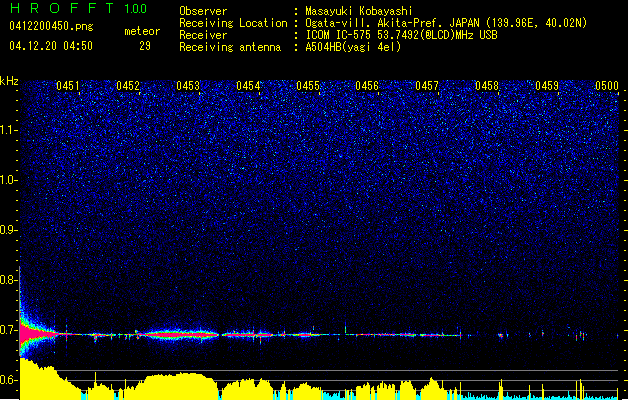Click the 0453 time marker
This screenshot has height=400, width=629.
point(188,86)
